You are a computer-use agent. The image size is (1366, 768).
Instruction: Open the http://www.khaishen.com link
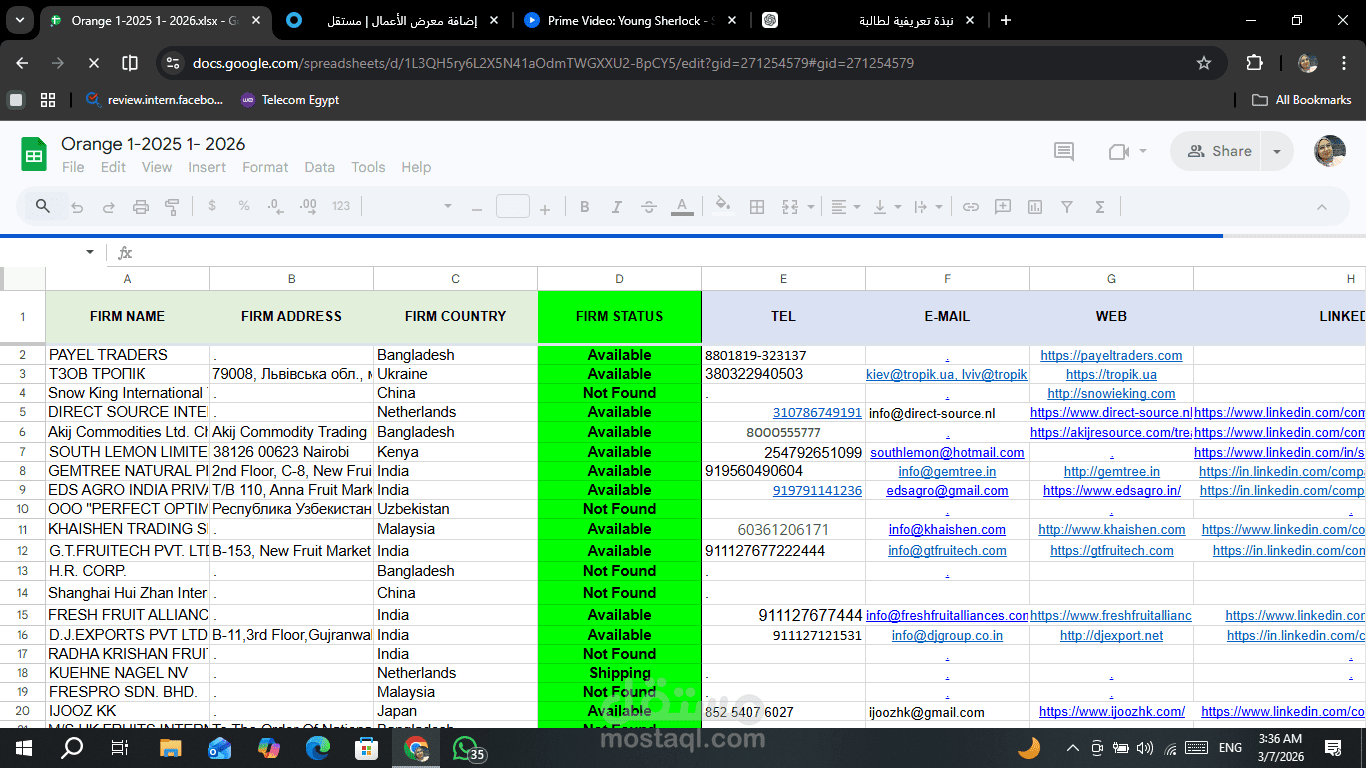pyautogui.click(x=1111, y=529)
